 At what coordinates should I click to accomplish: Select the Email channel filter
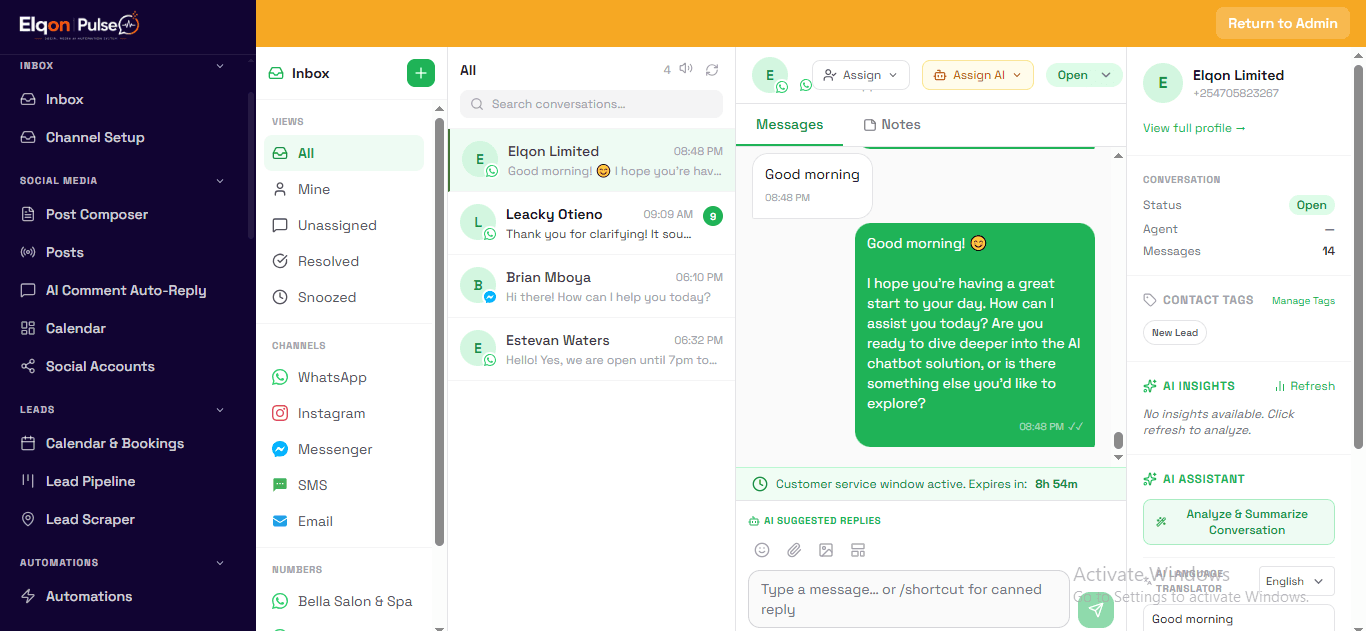344,521
